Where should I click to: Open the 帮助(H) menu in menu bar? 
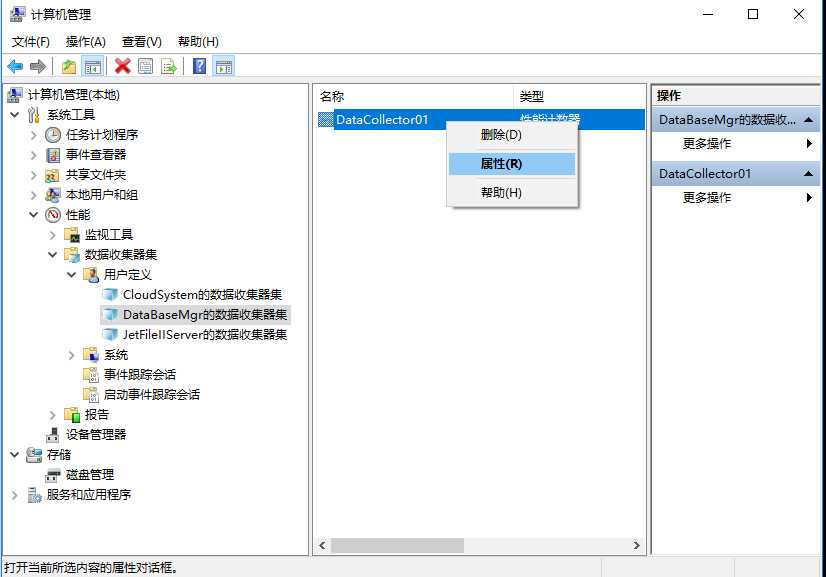pyautogui.click(x=198, y=42)
